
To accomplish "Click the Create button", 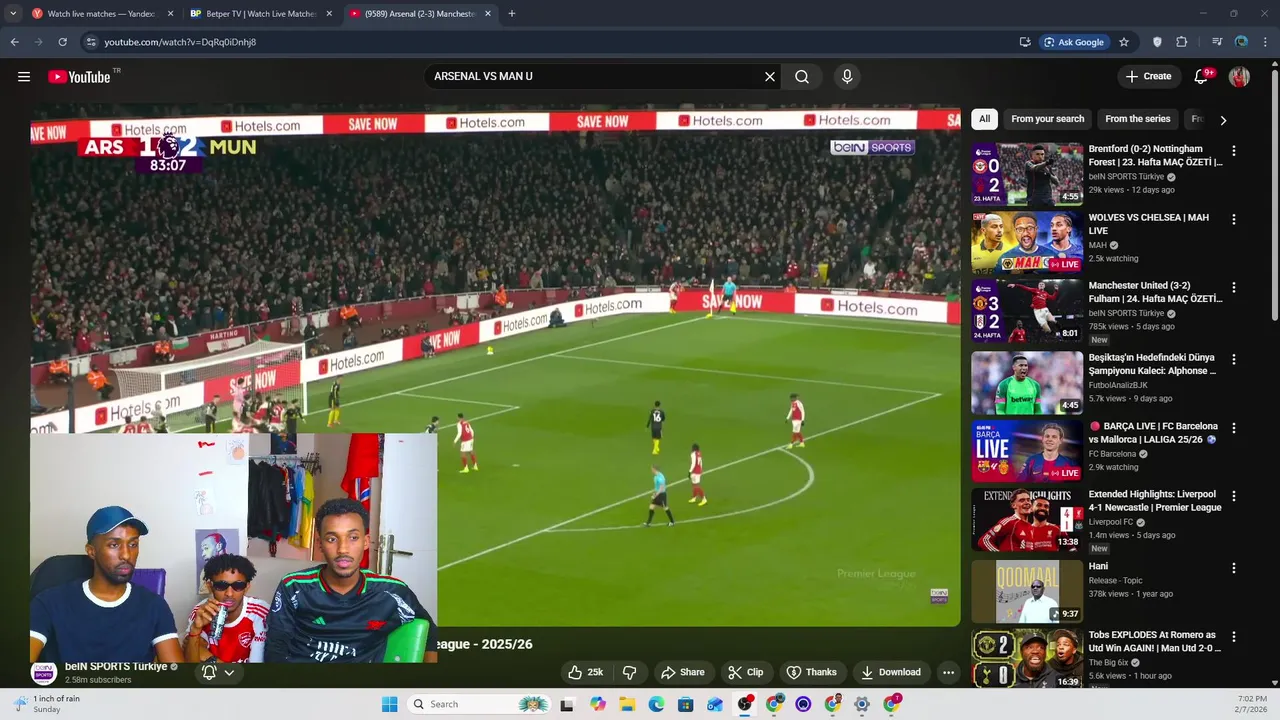I will click(x=1148, y=77).
